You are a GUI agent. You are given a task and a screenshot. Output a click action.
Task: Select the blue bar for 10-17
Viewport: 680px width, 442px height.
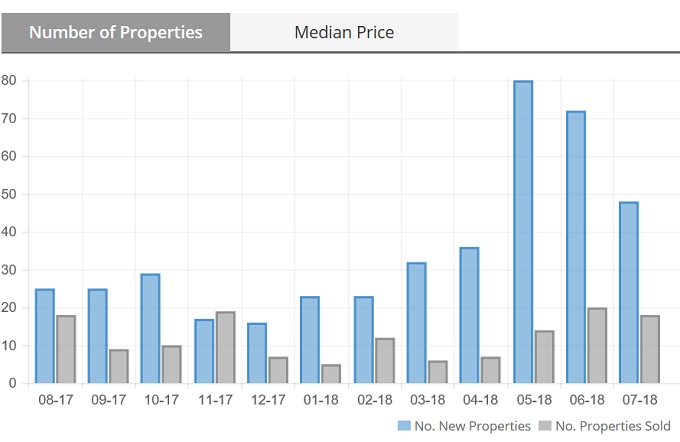click(150, 328)
